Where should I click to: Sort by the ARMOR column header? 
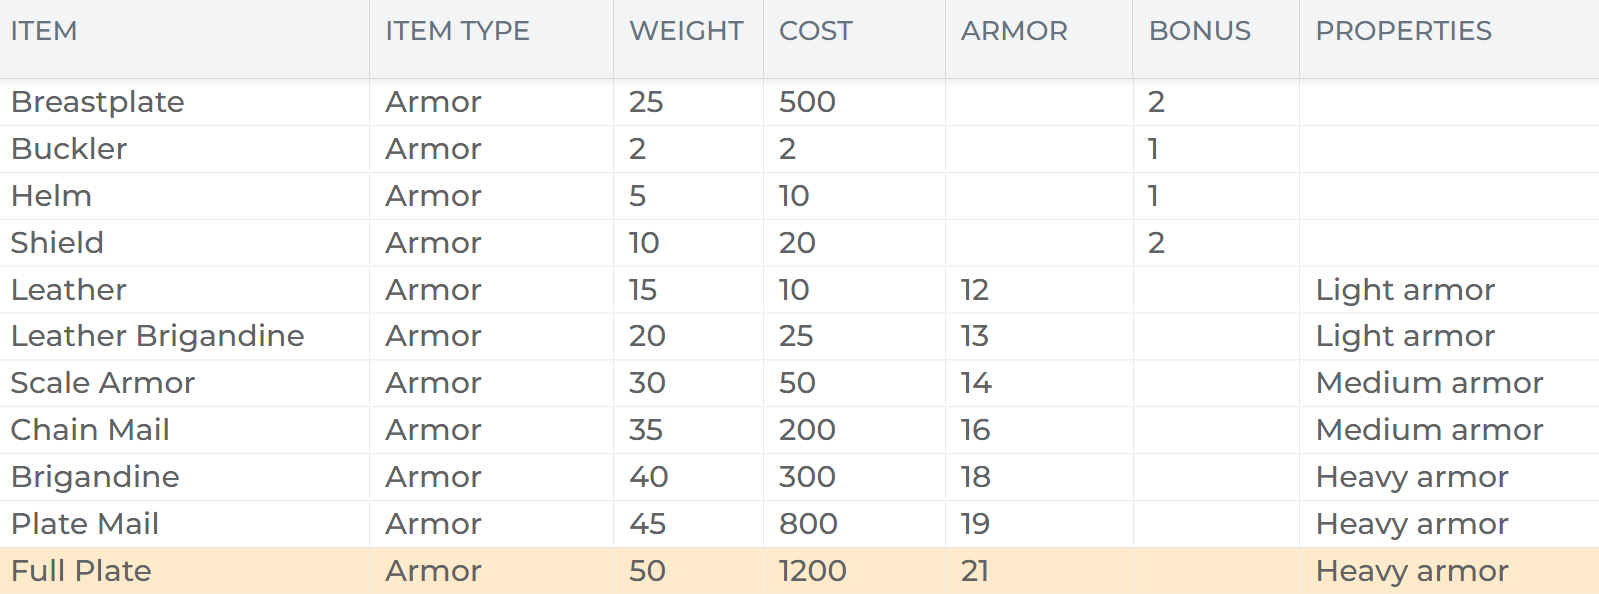point(1014,31)
